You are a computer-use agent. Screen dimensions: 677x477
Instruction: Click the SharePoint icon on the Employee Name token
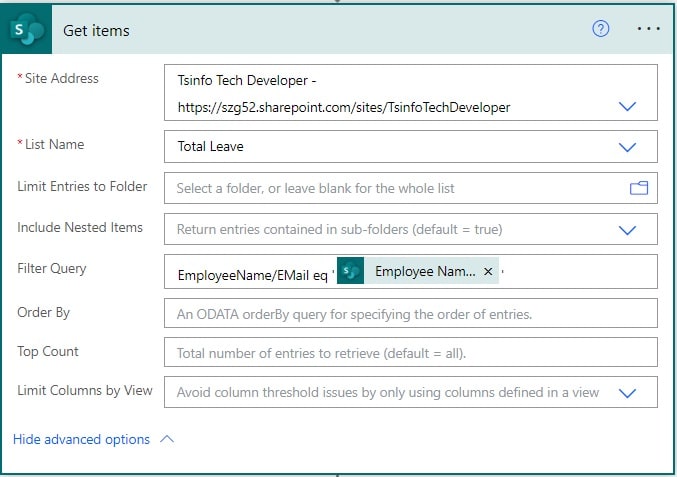[x=350, y=271]
